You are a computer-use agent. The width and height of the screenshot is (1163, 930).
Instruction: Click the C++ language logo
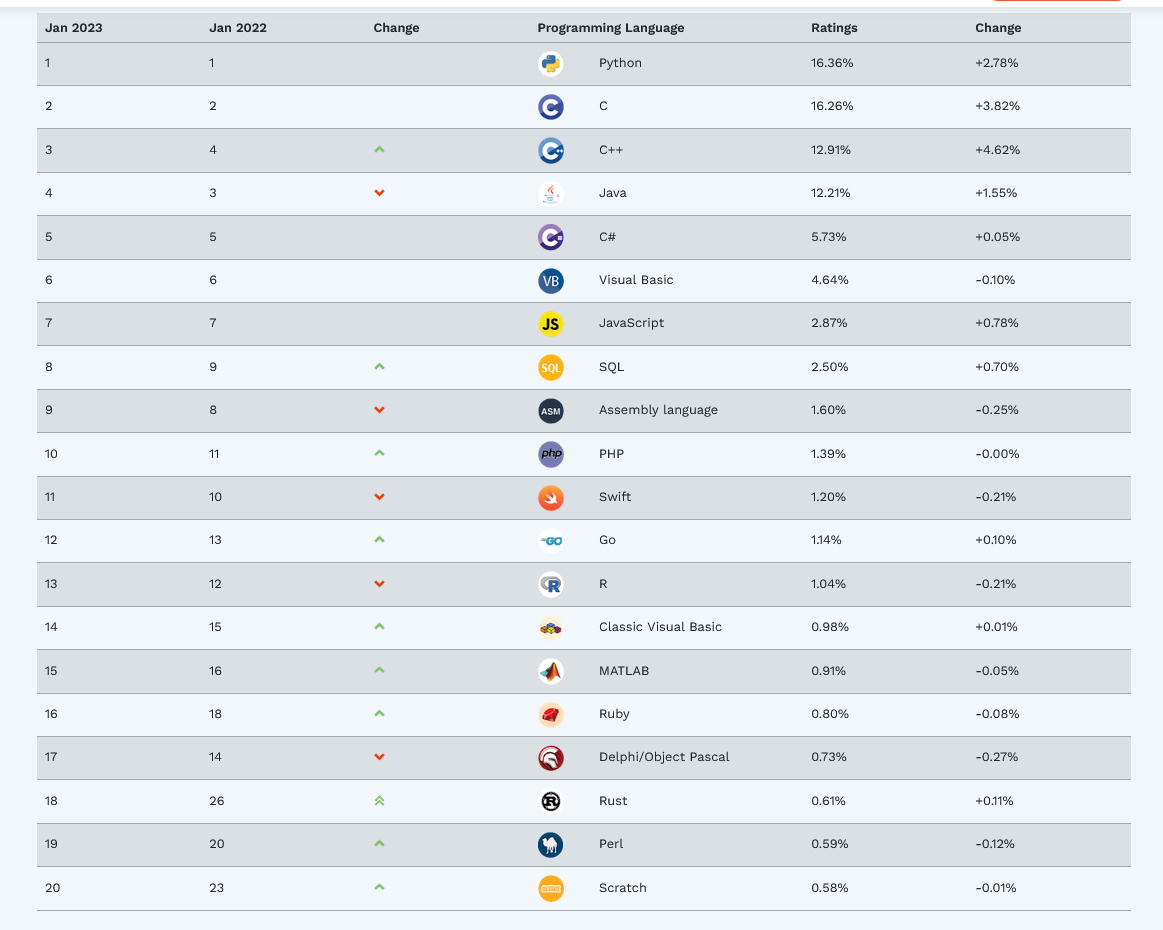click(x=550, y=151)
